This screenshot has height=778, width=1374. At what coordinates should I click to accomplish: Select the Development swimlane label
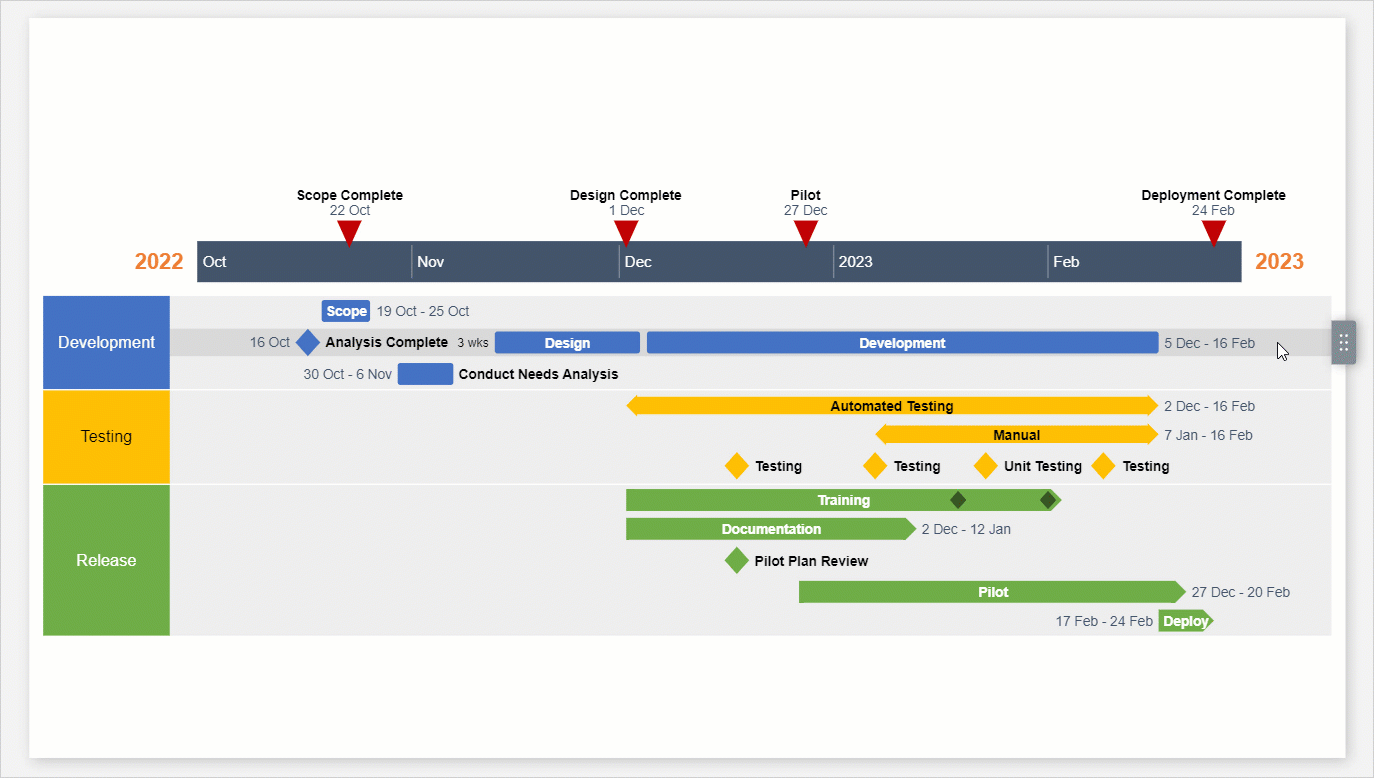click(x=106, y=342)
